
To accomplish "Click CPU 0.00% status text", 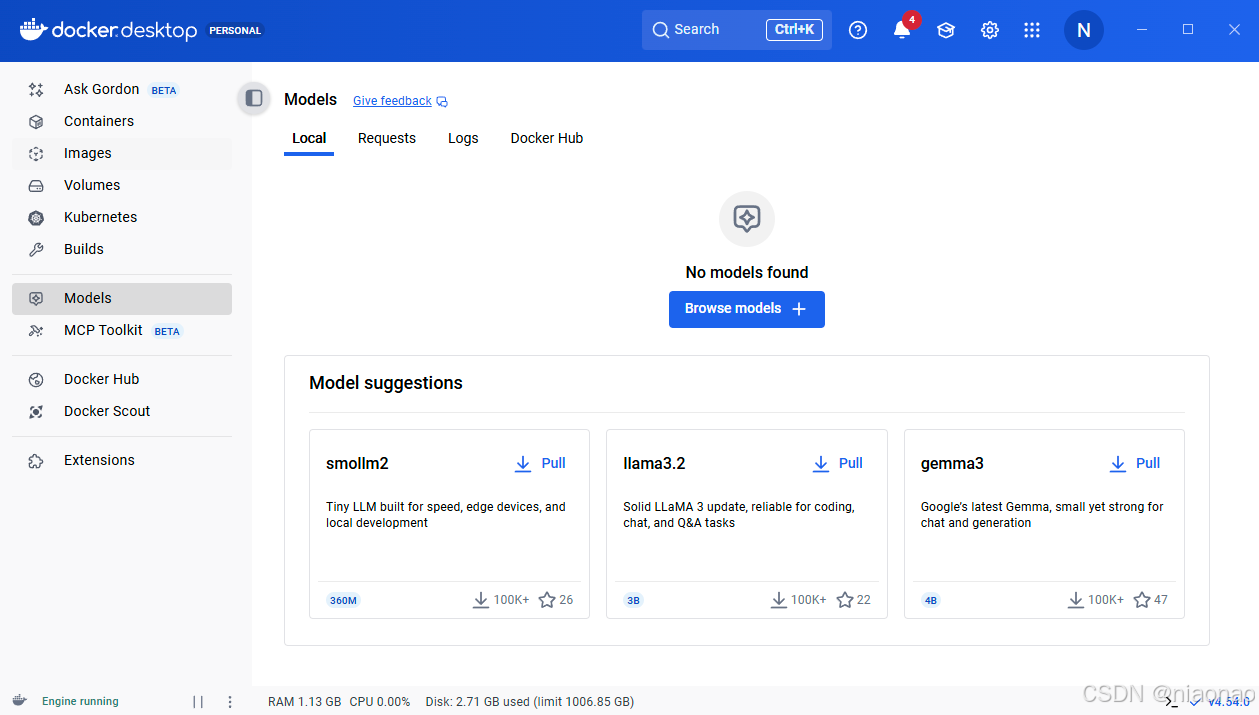I will coord(380,702).
